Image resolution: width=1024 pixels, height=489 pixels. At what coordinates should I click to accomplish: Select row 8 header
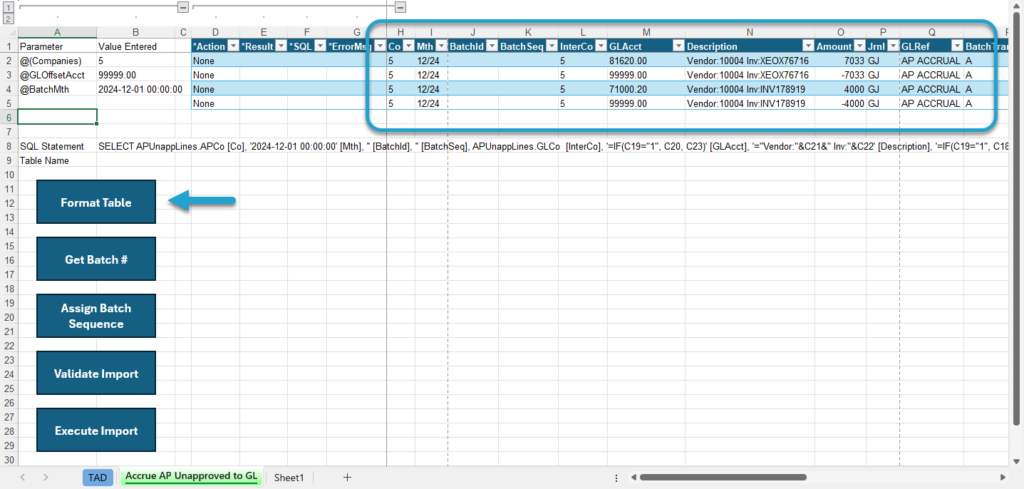[8, 146]
